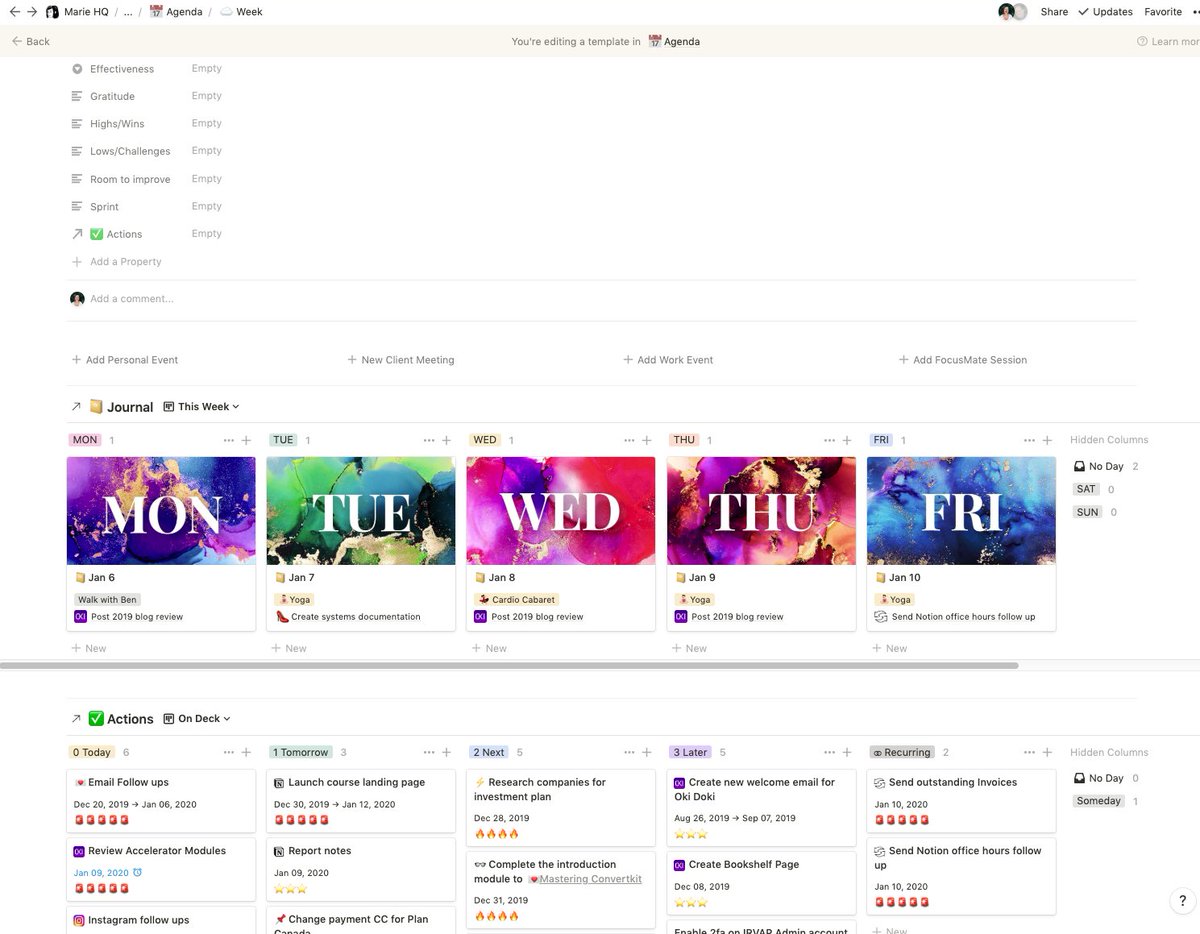Click Add a Property
This screenshot has width=1200, height=934.
[x=116, y=261]
